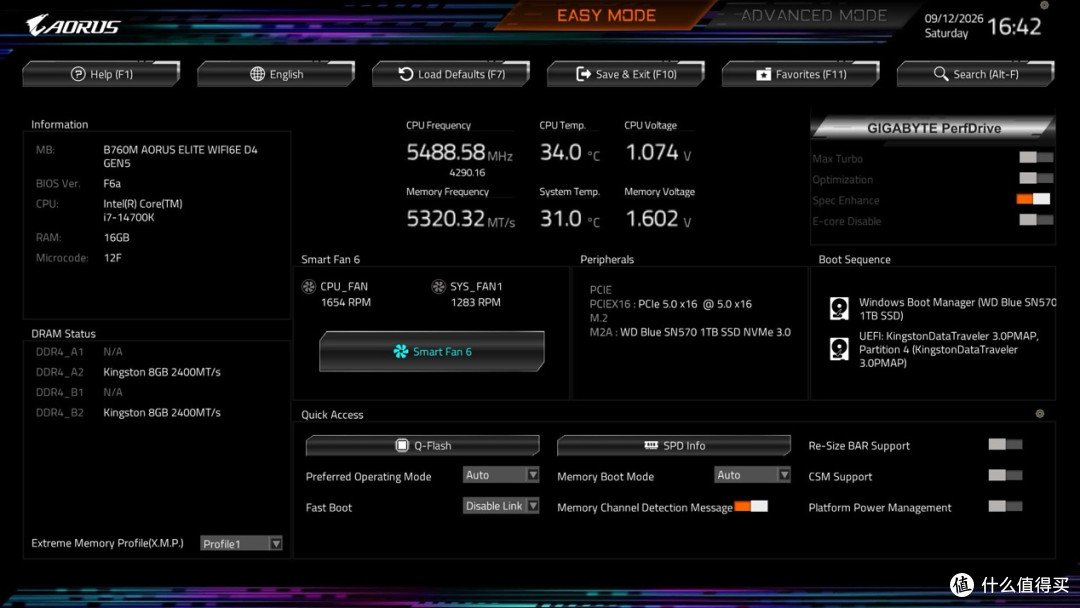Open Help (F1) button
1080x608 pixels.
coord(101,74)
